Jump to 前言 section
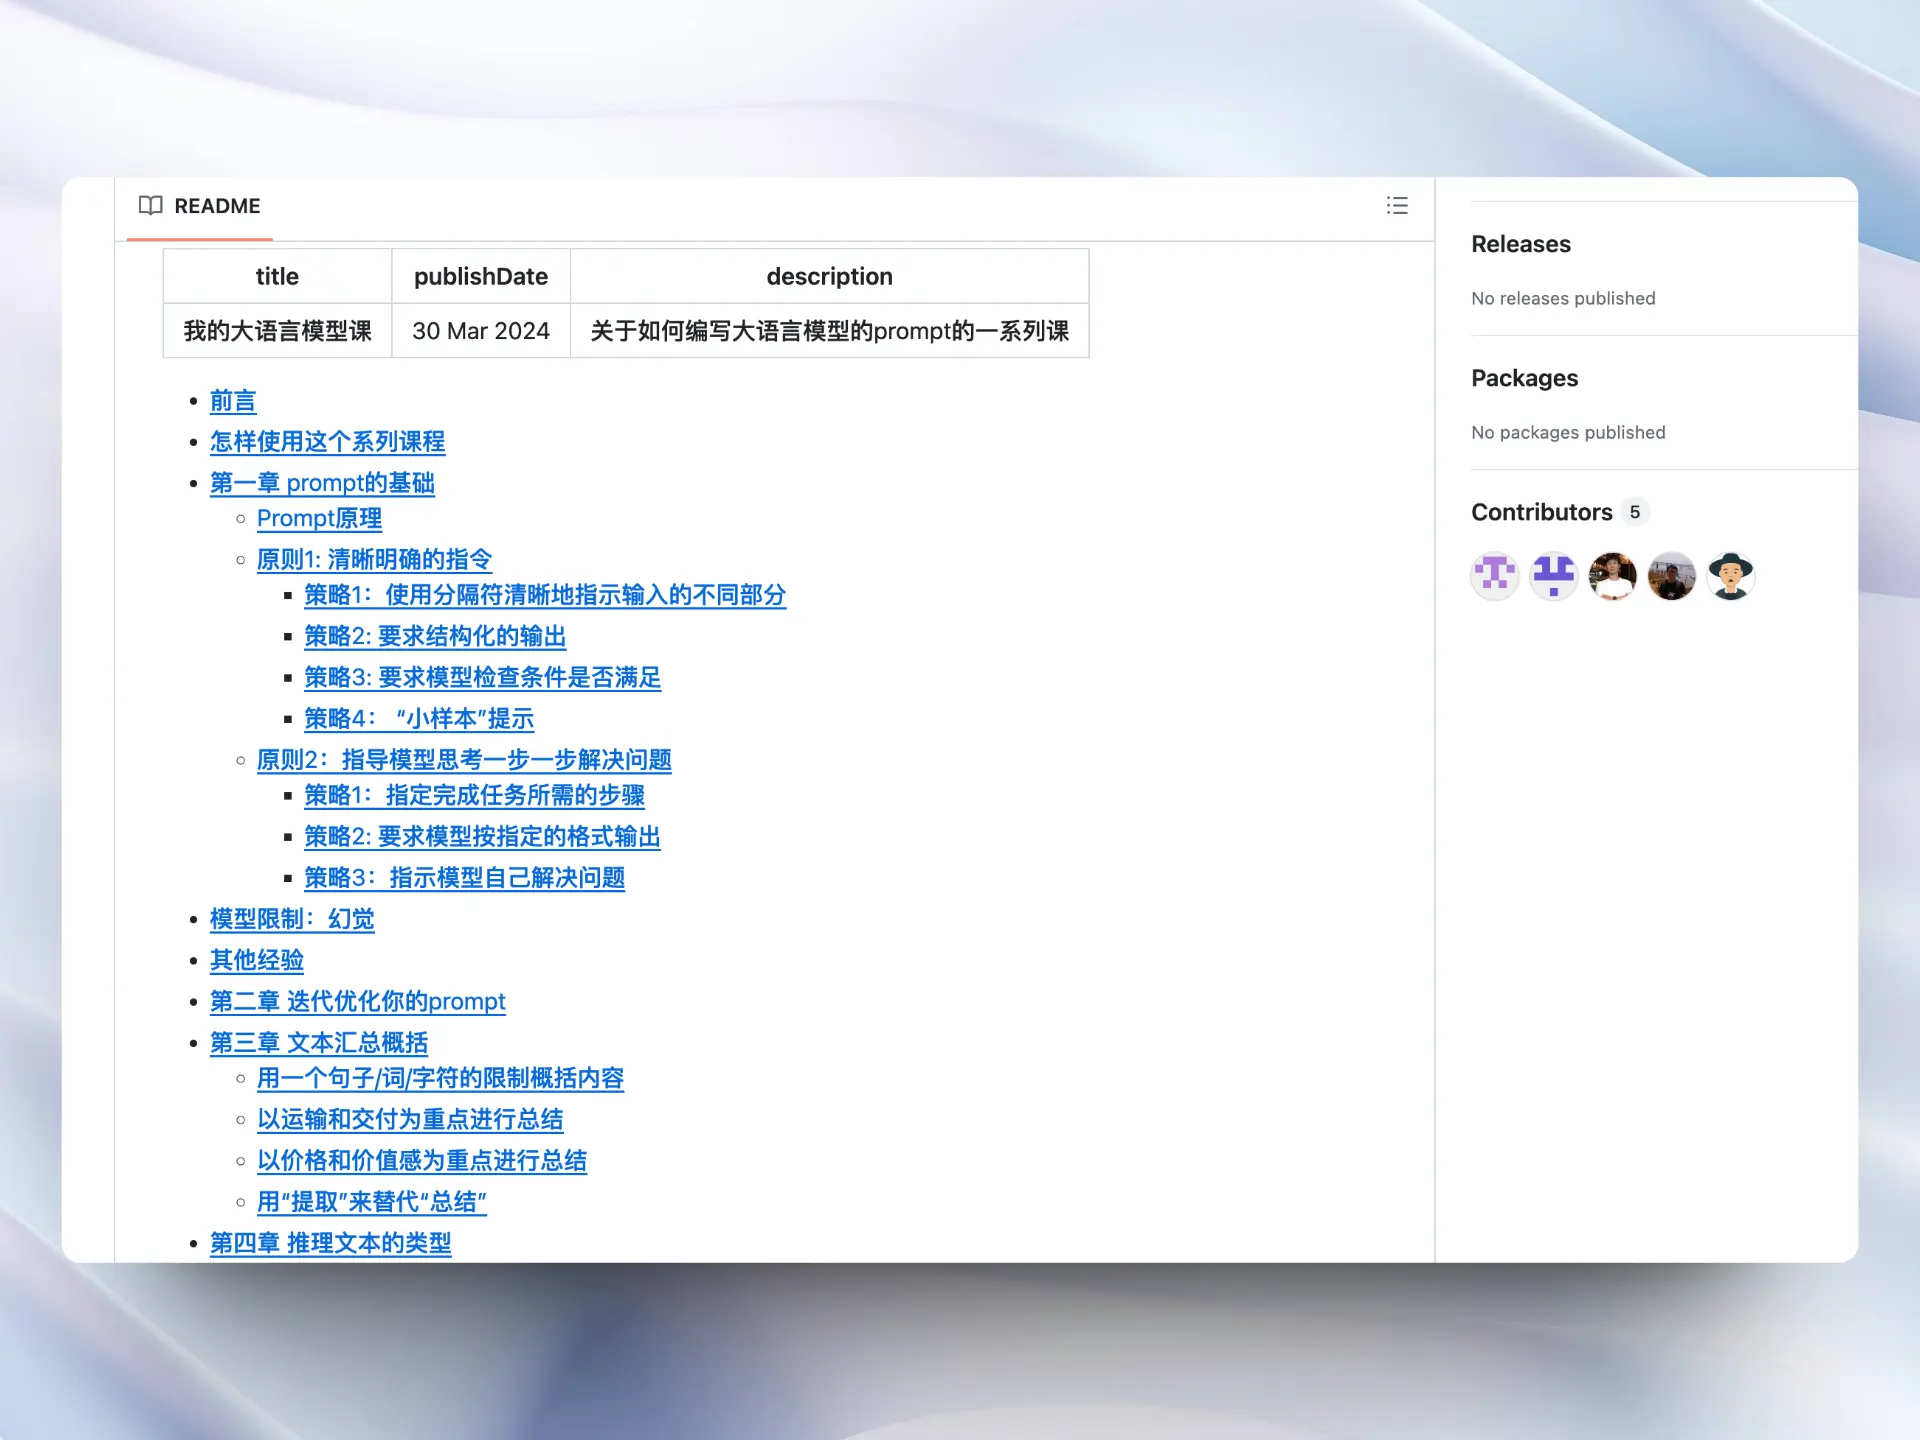This screenshot has width=1920, height=1440. coord(233,401)
